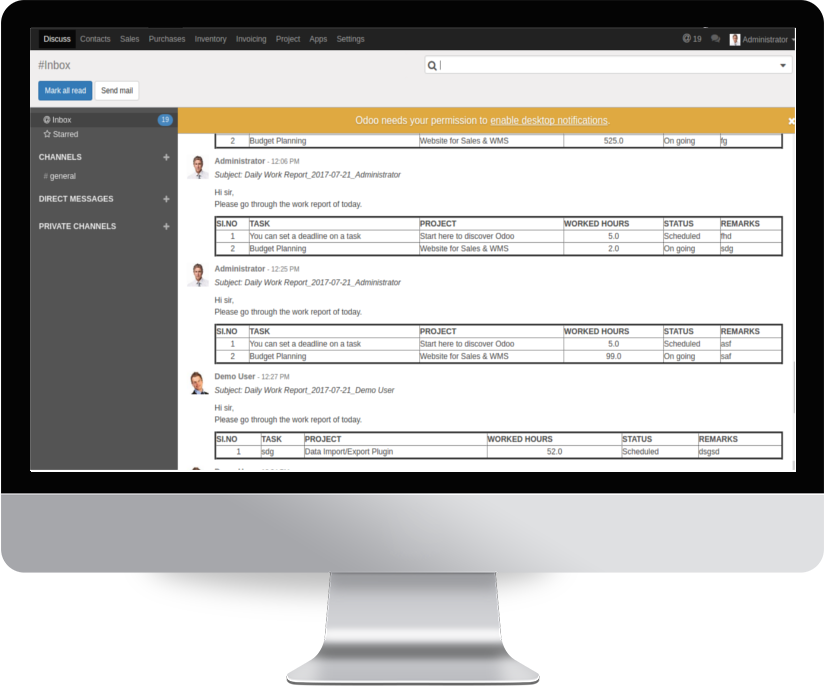Image resolution: width=824 pixels, height=686 pixels.
Task: Open the #general channel
Action: pos(60,176)
